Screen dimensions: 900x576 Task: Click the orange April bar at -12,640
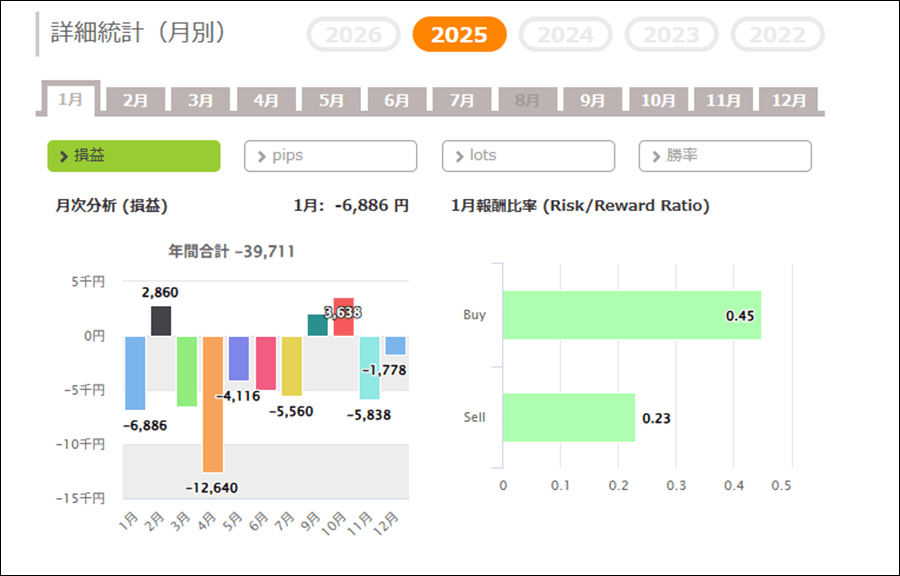coord(213,403)
